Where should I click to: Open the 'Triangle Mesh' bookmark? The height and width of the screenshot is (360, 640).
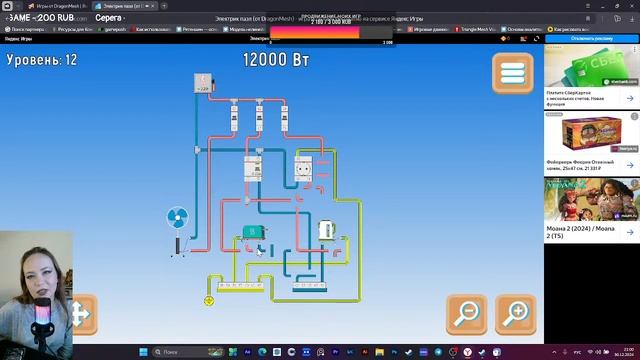[x=476, y=29]
